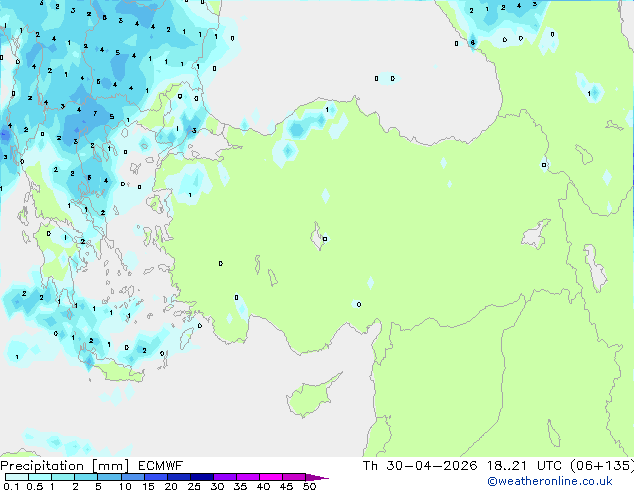This screenshot has width=634, height=490.
Task: Choose the 20–25 mm legend swatch
Action: (x=178, y=477)
